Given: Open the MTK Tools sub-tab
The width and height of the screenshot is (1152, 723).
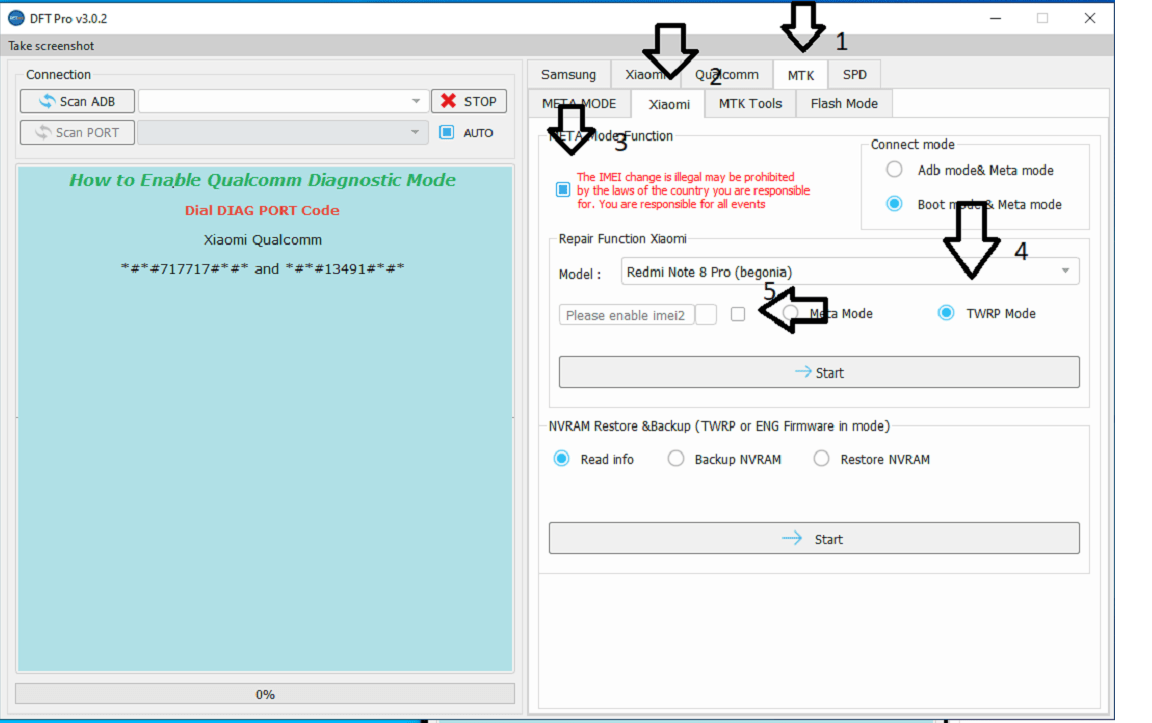Looking at the screenshot, I should pos(750,104).
